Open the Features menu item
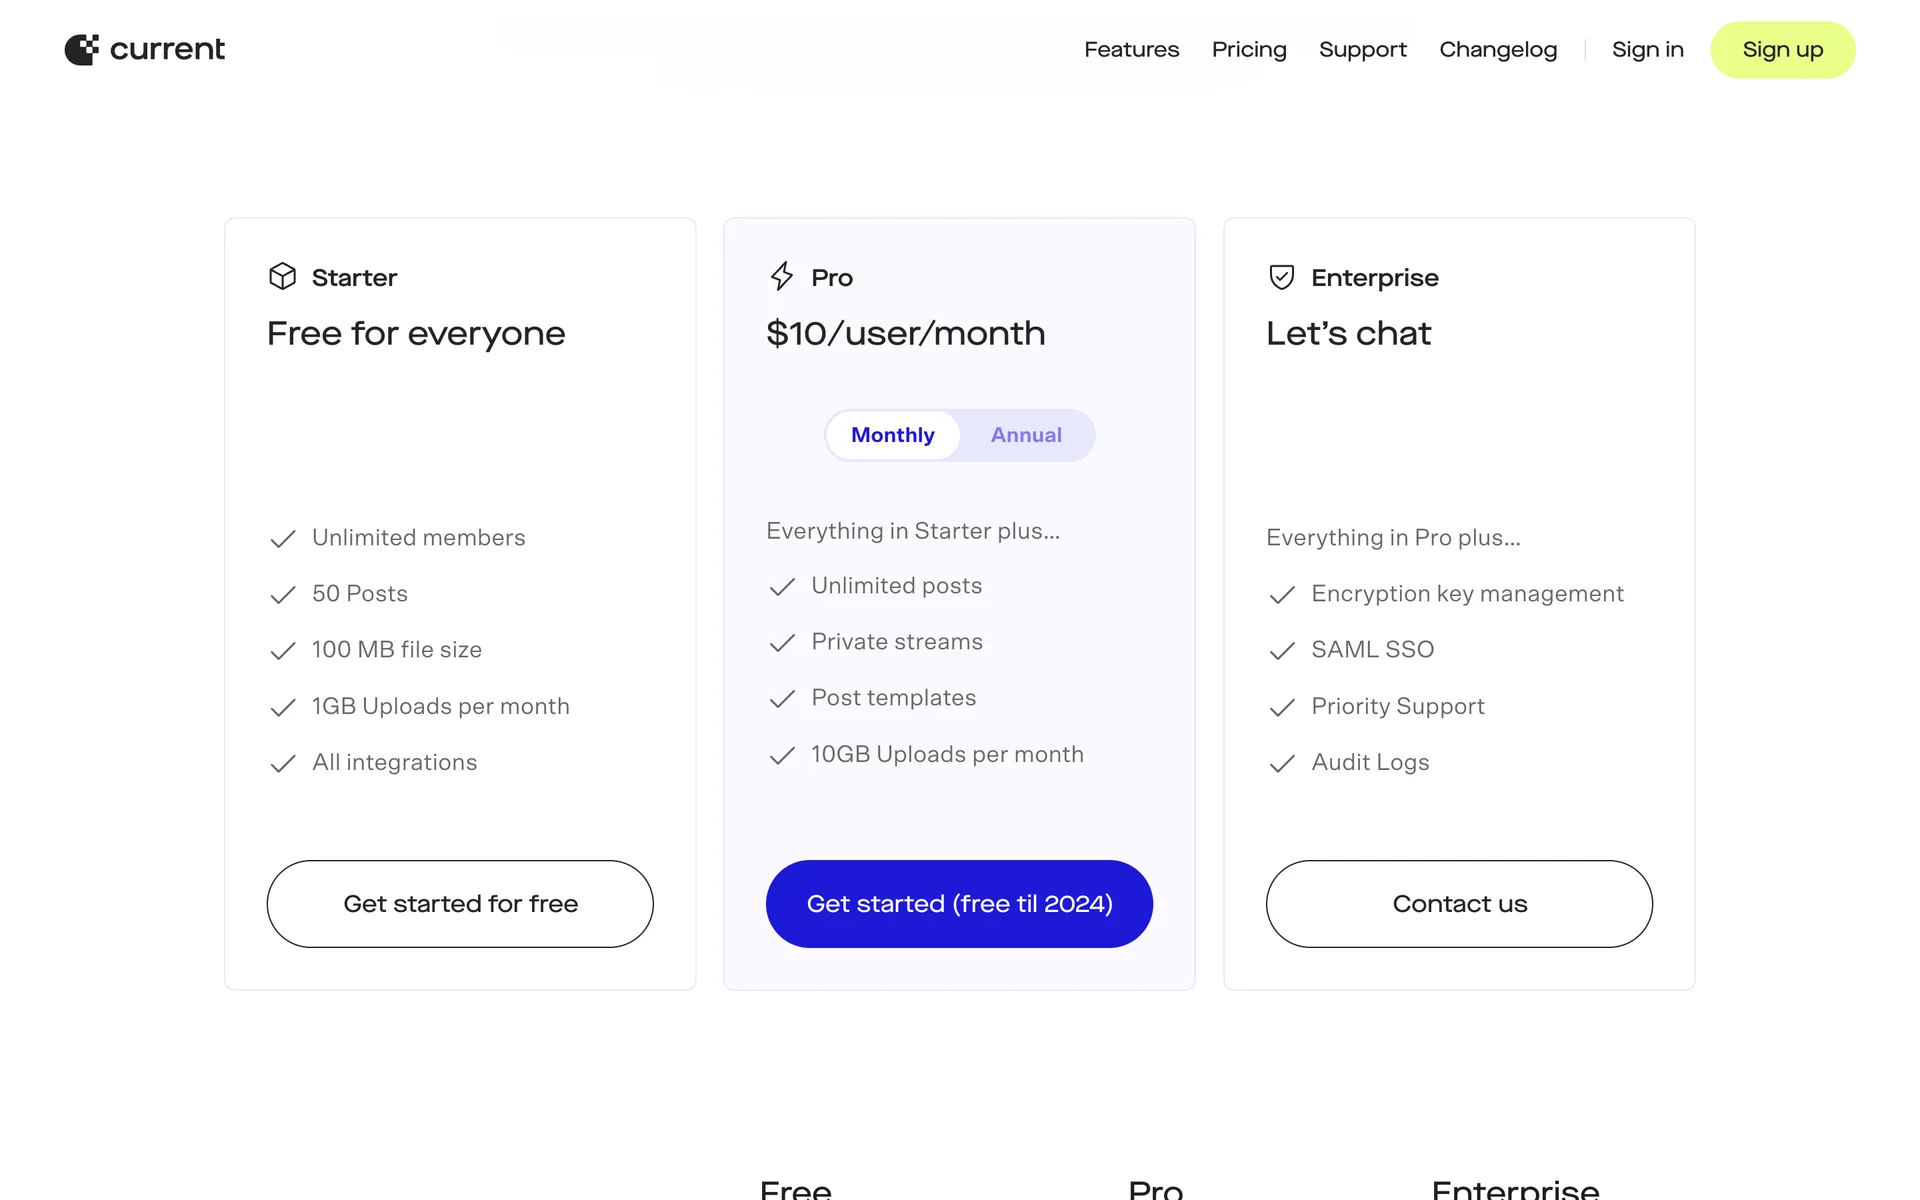Image resolution: width=1920 pixels, height=1200 pixels. [x=1131, y=50]
